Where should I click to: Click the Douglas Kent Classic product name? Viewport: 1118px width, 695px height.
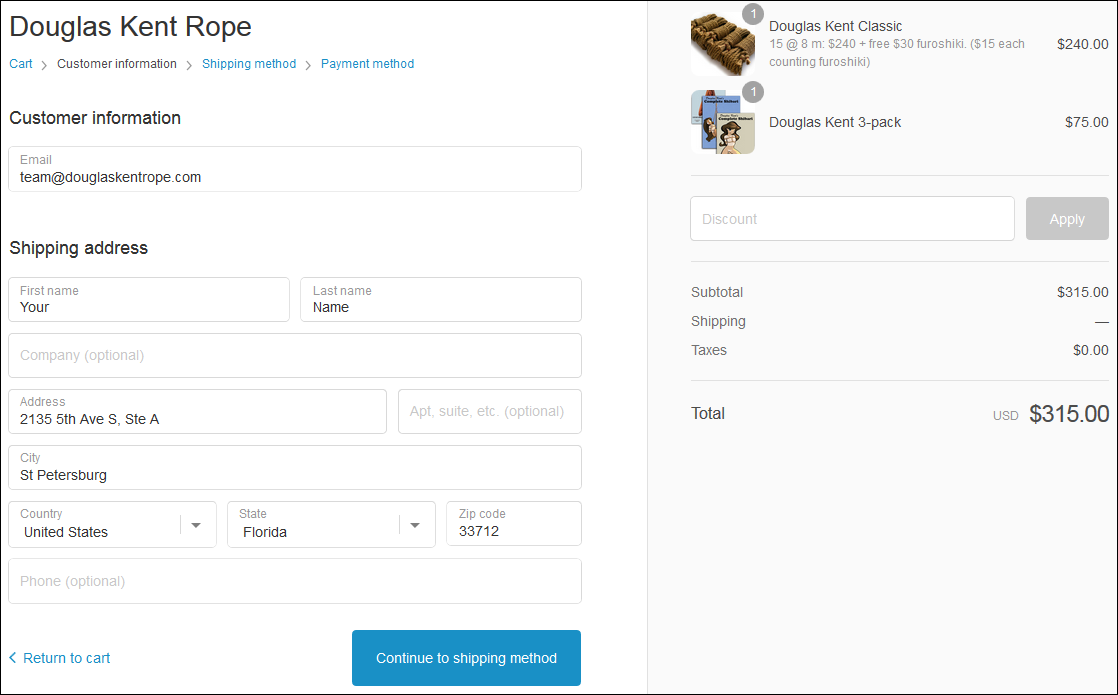(835, 26)
